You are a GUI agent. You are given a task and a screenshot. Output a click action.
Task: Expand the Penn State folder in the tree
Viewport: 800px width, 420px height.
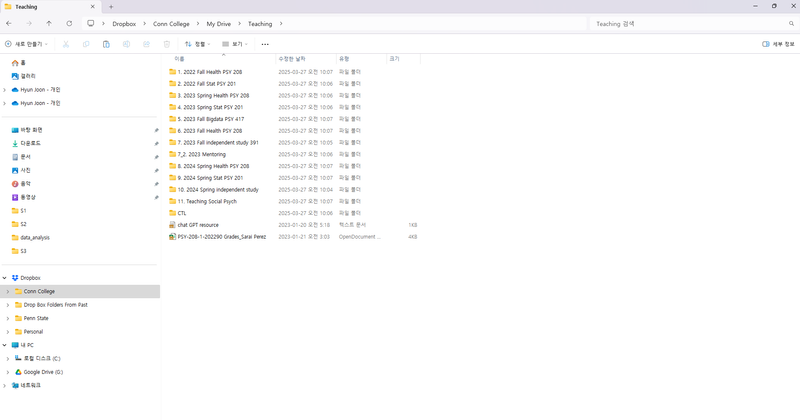[7, 318]
